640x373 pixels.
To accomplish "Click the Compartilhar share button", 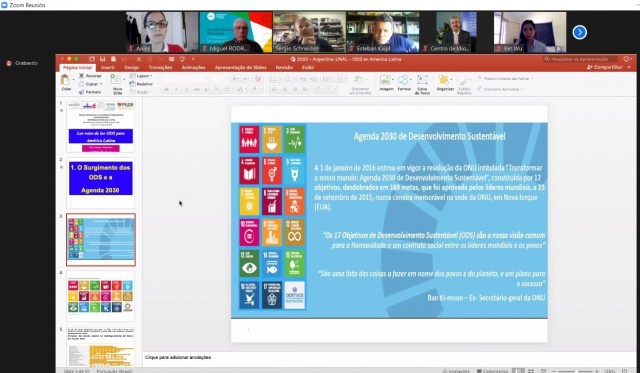I will [605, 67].
